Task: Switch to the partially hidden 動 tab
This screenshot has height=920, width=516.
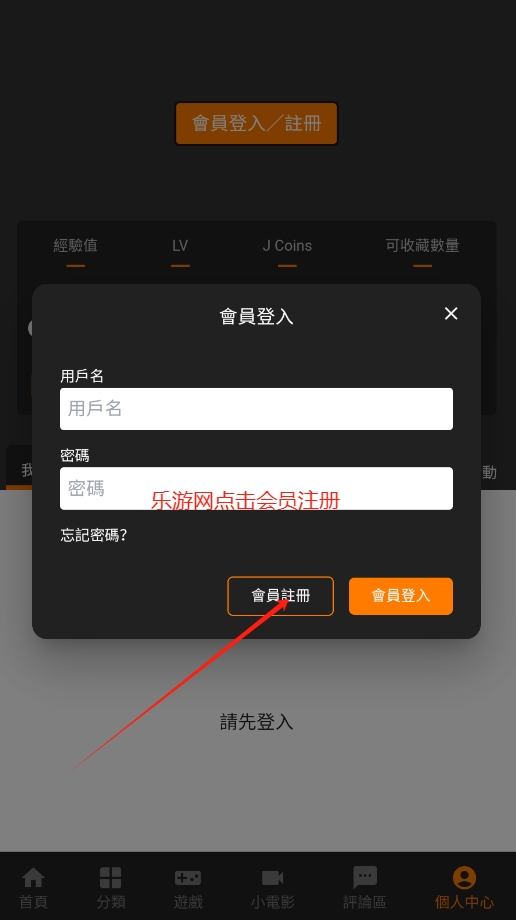Action: (489, 472)
